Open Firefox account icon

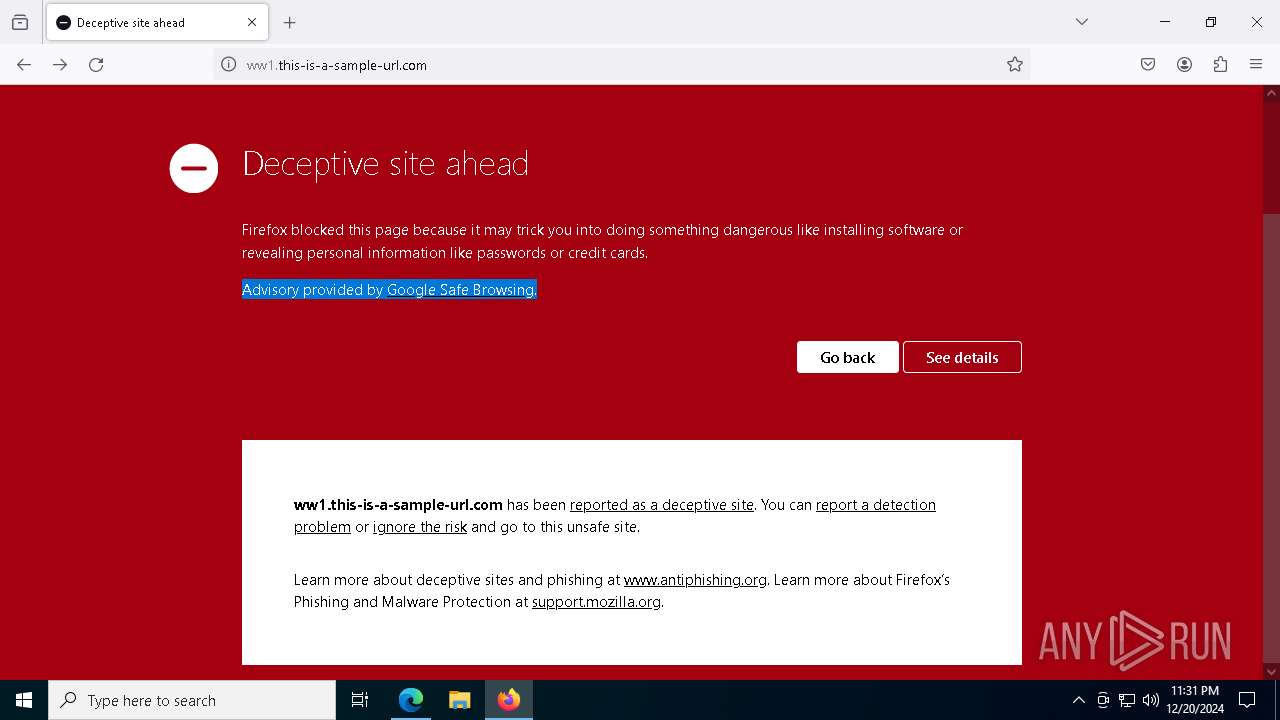pos(1184,64)
